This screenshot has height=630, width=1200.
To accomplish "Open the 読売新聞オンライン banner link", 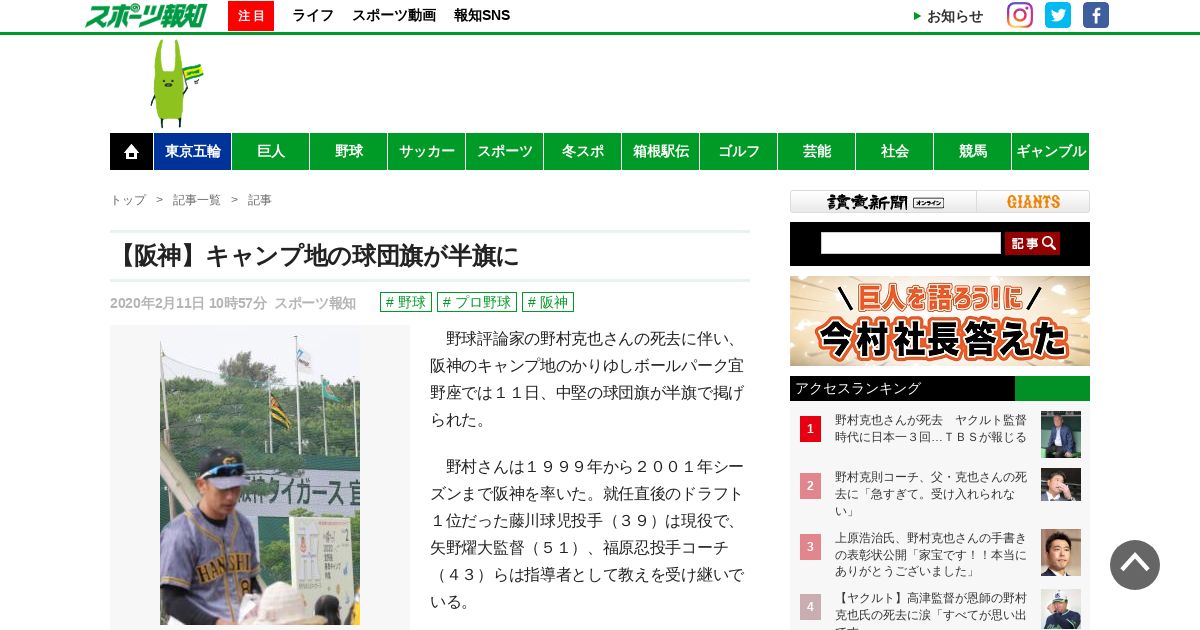I will pos(884,202).
